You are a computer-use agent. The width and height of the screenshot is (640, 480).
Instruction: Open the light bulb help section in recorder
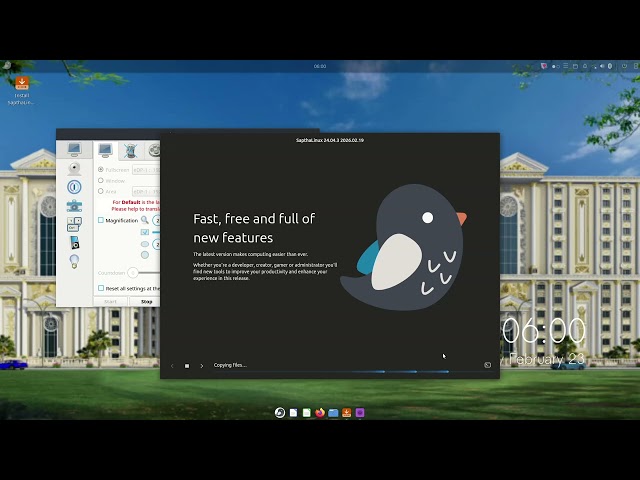[x=74, y=261]
